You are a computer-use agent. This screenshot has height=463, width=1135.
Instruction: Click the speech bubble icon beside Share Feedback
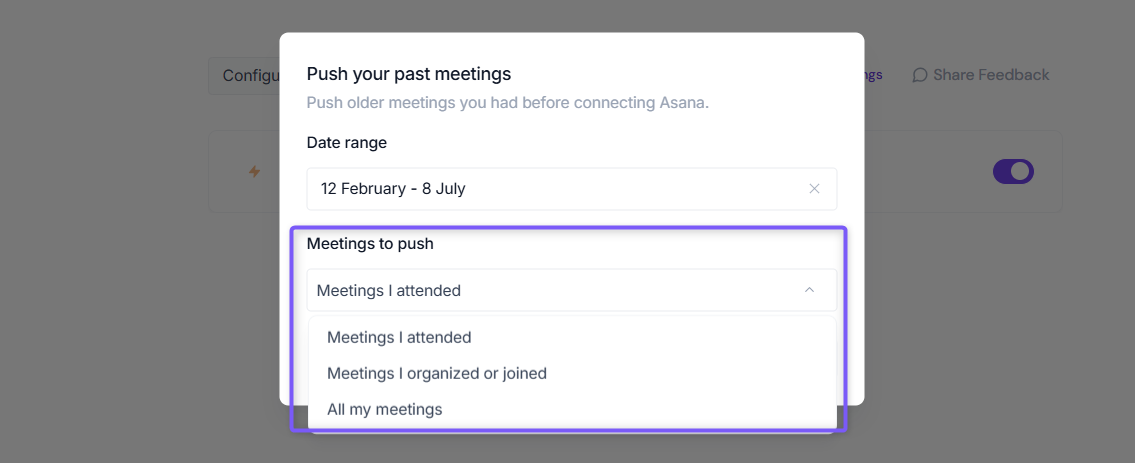[x=920, y=75]
